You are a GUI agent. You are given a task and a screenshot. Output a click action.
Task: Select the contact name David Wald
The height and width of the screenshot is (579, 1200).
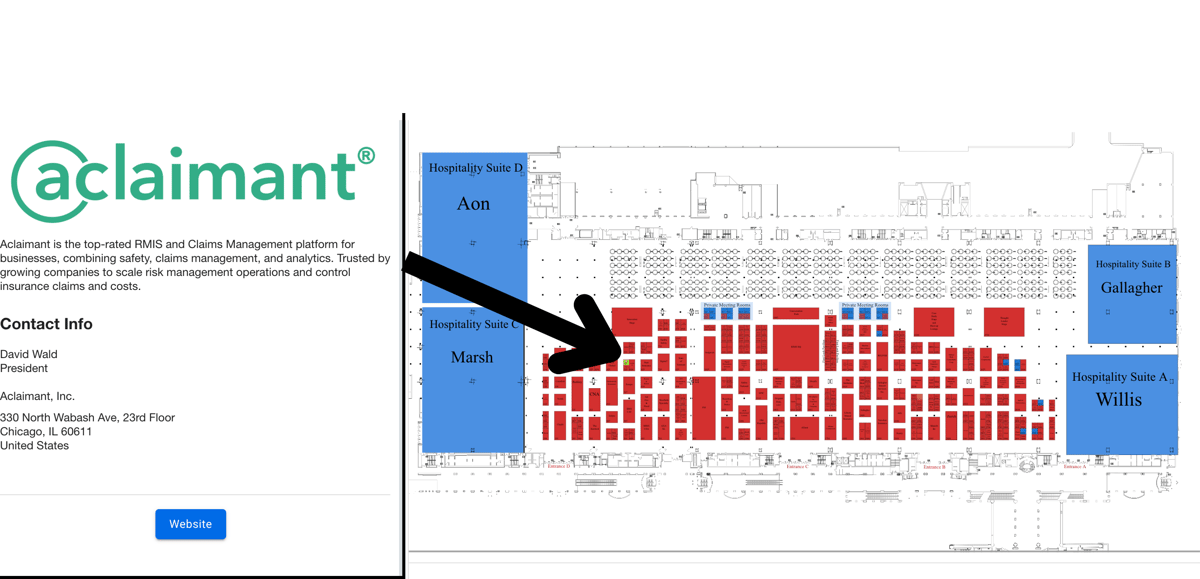pos(29,354)
